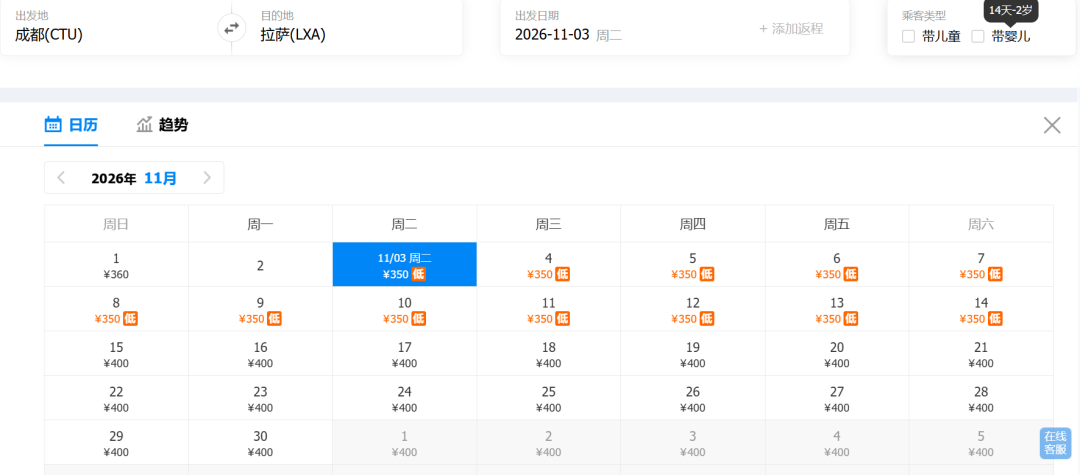Select November 9 in calendar
This screenshot has width=1080, height=475.
pos(260,310)
